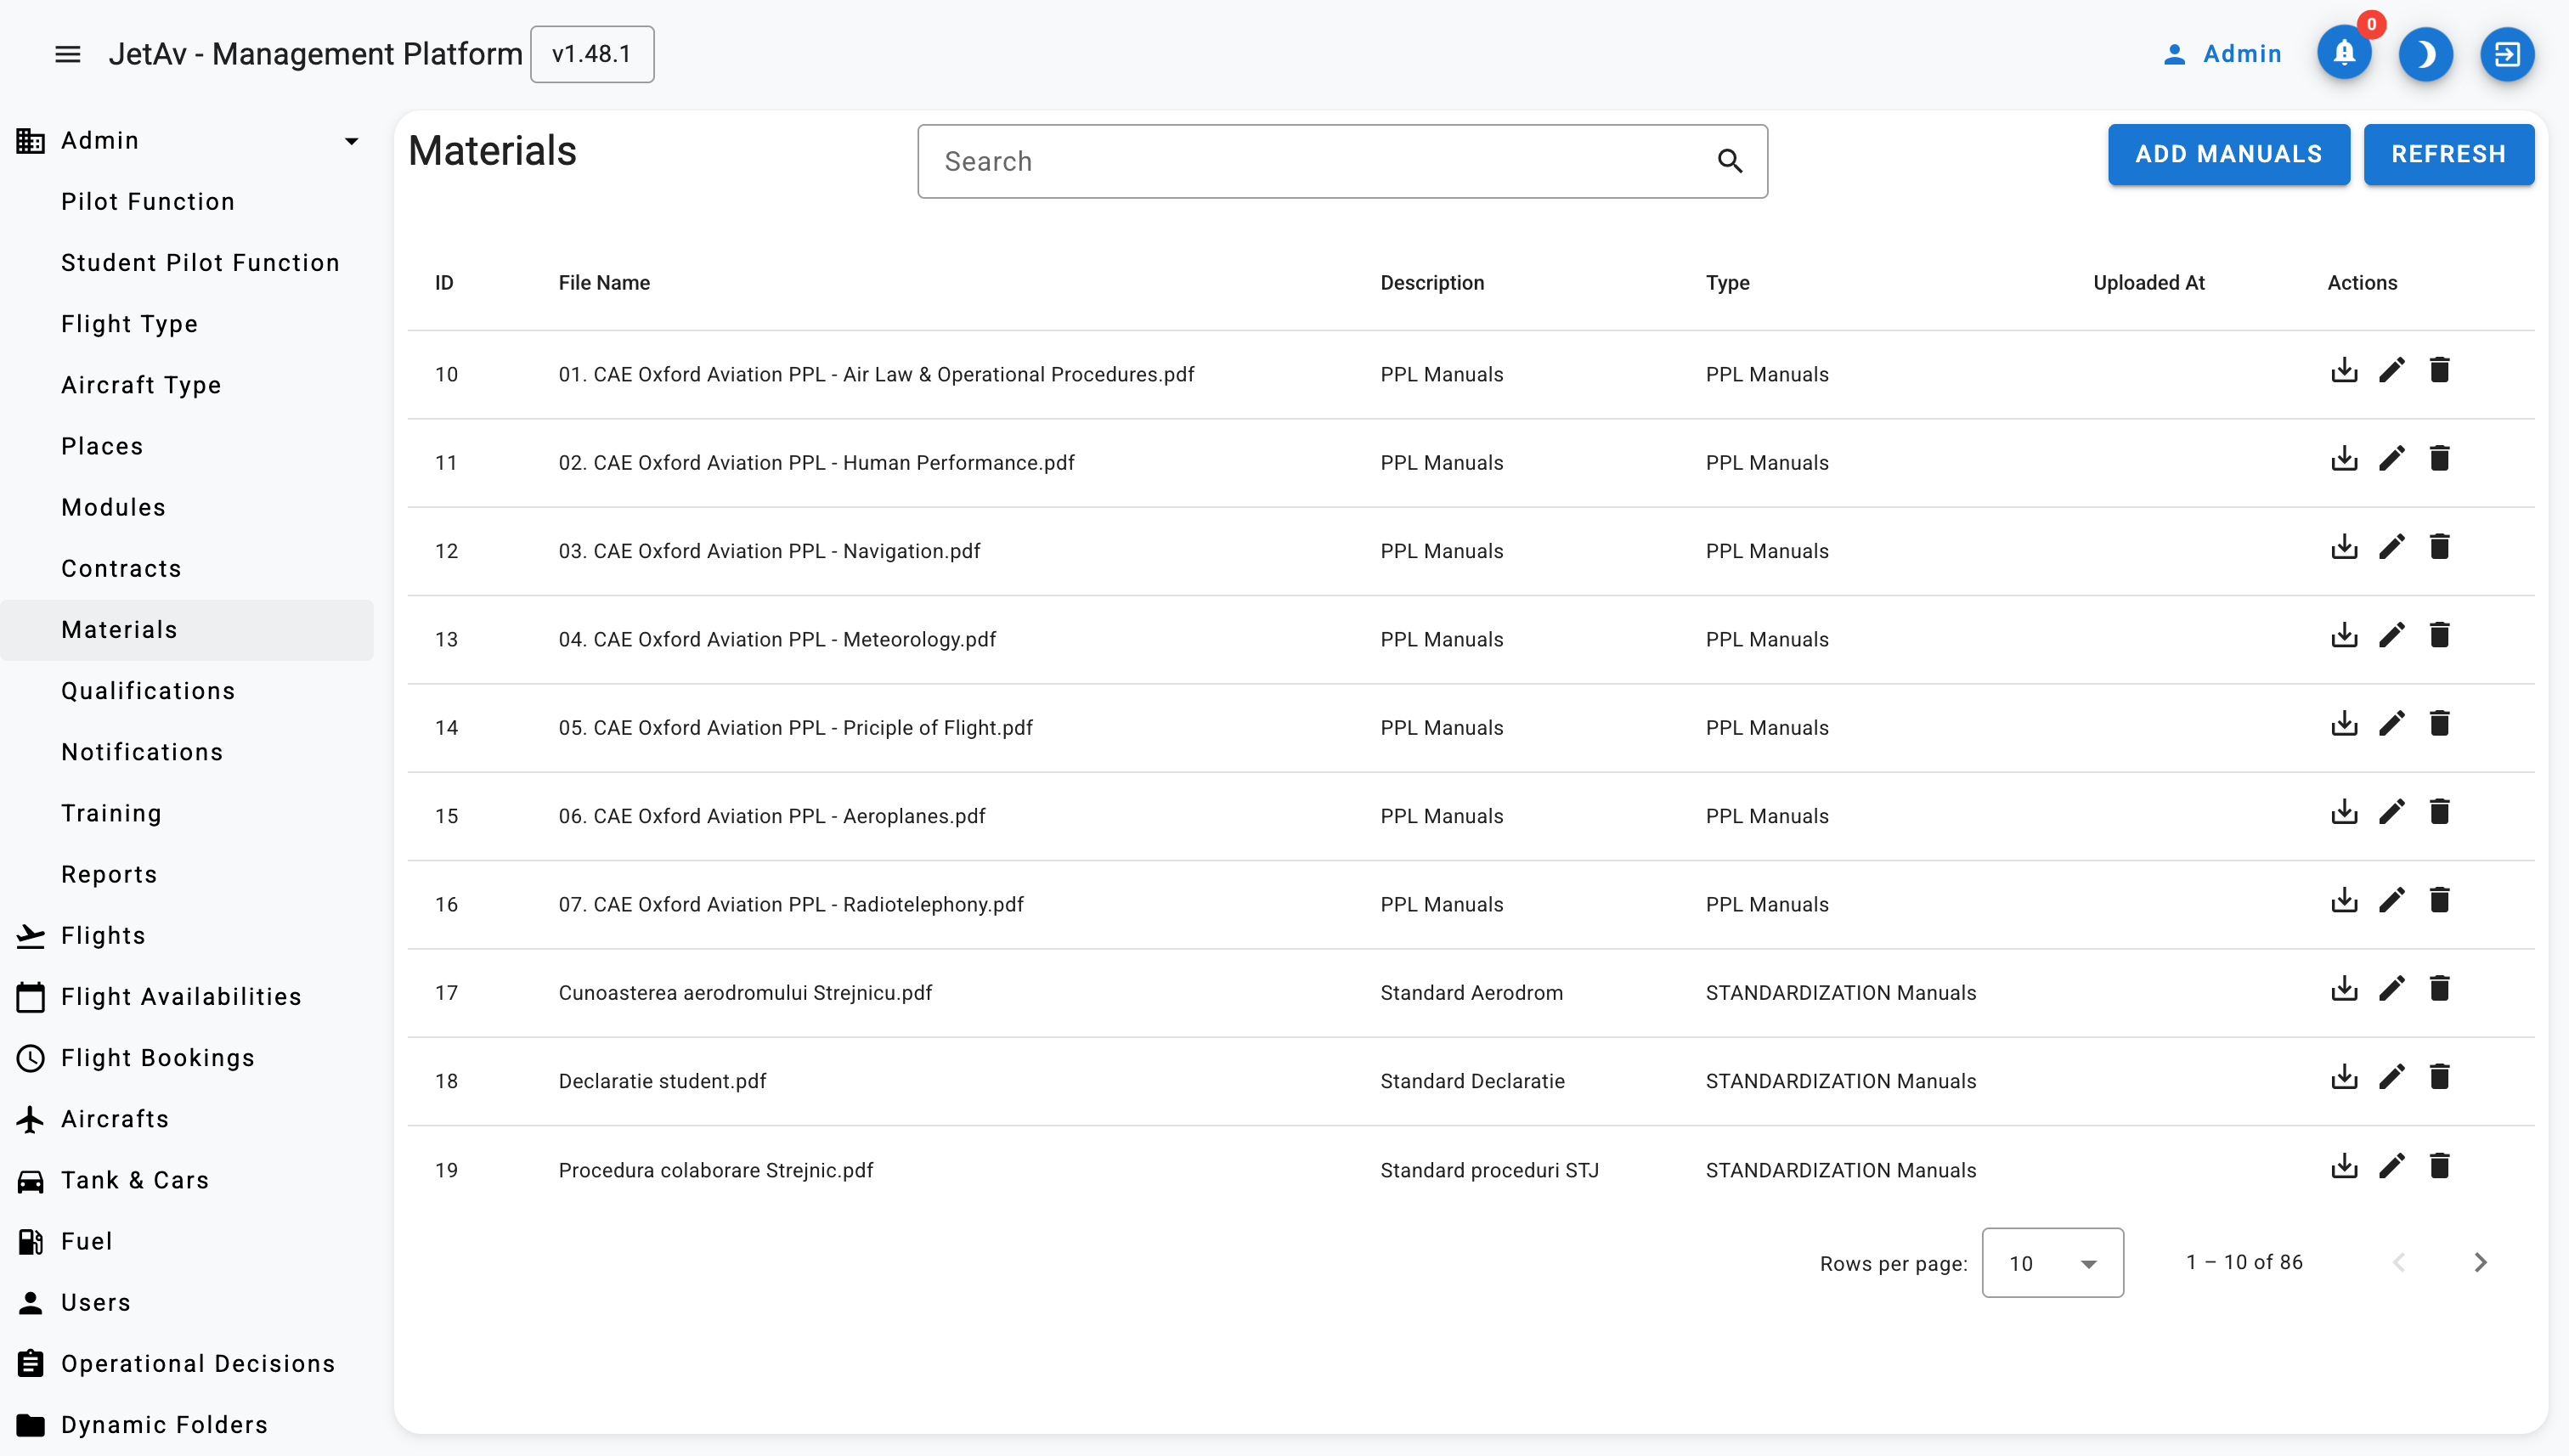Open Qualifications in the sidebar
Screen dimensions: 2569x1456
[x=148, y=691]
